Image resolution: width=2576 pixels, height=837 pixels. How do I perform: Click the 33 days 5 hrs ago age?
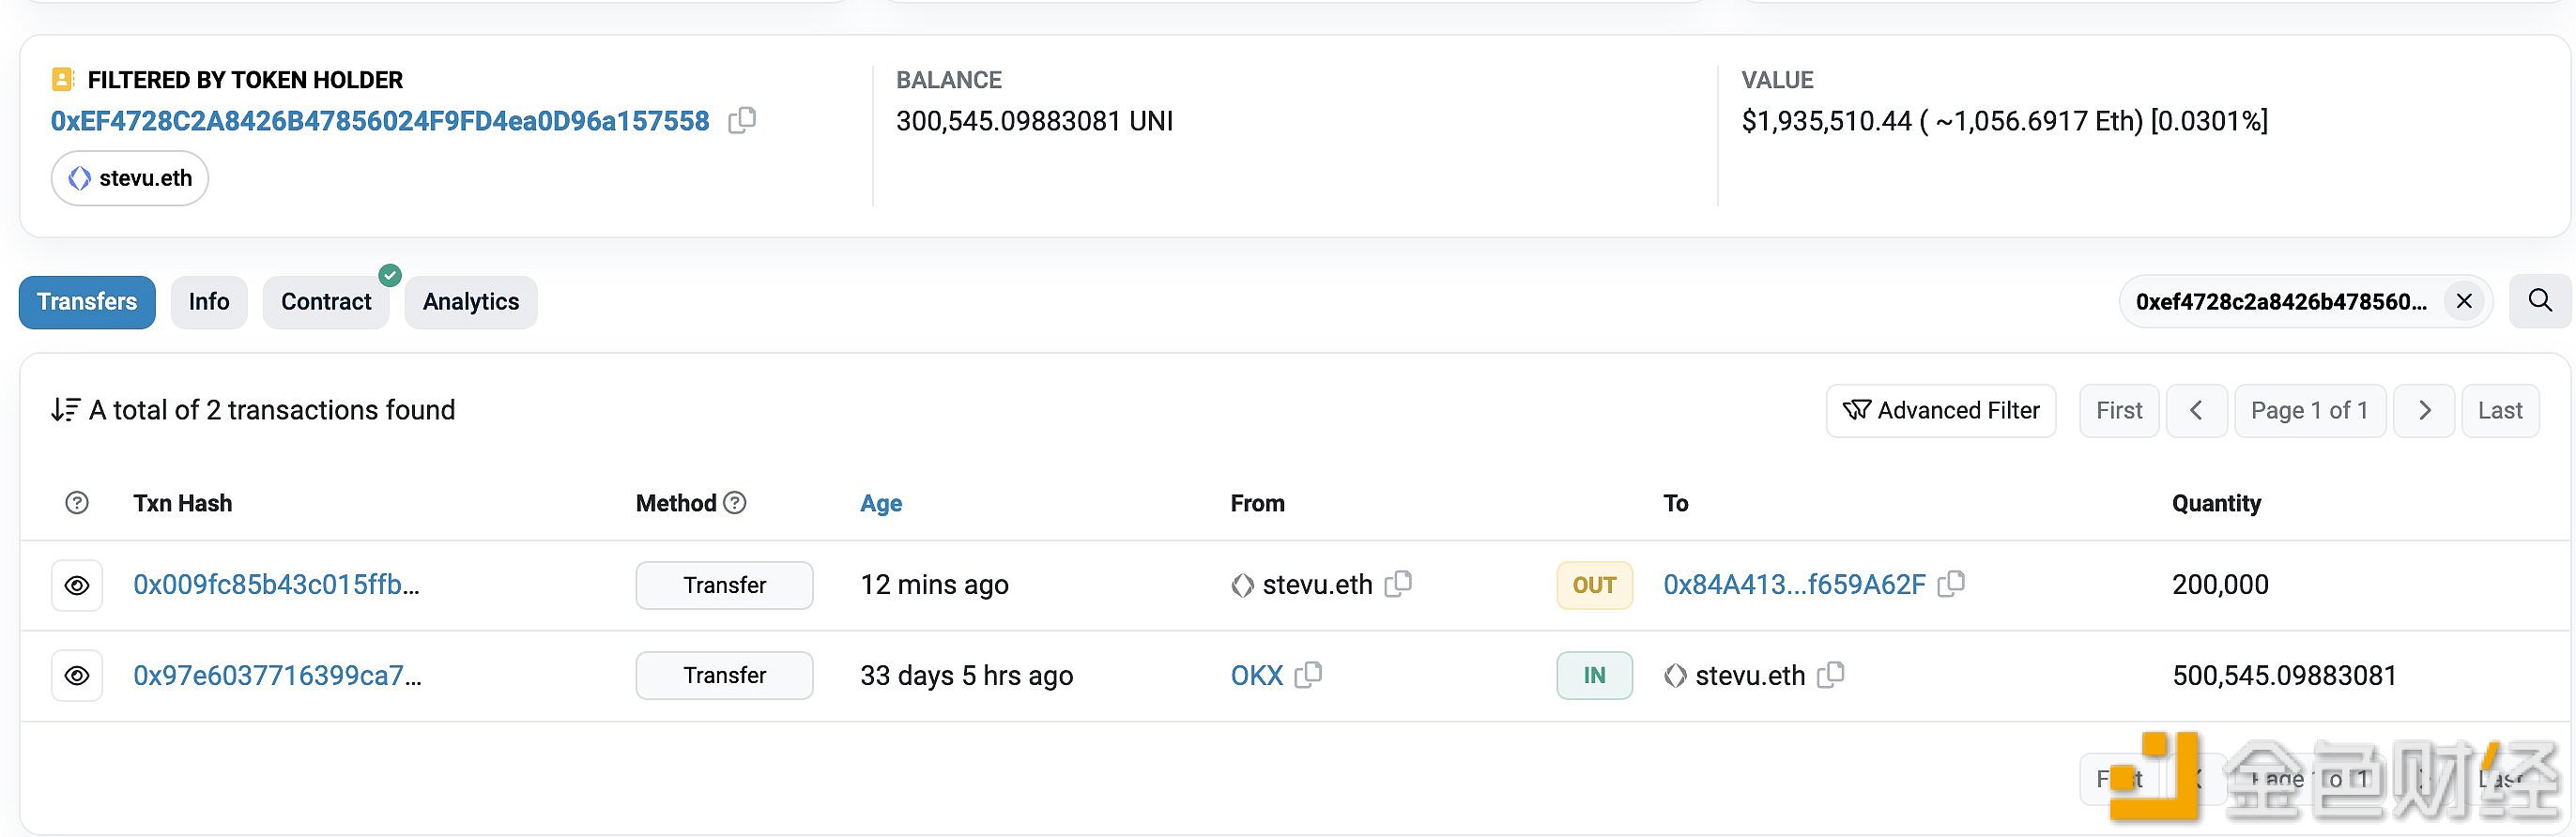[967, 676]
